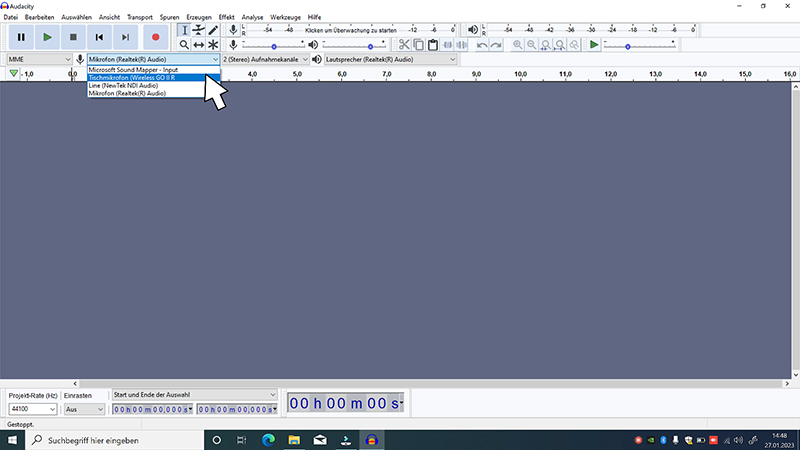The height and width of the screenshot is (450, 800).
Task: Open the Auswählen menu
Action: [x=77, y=17]
